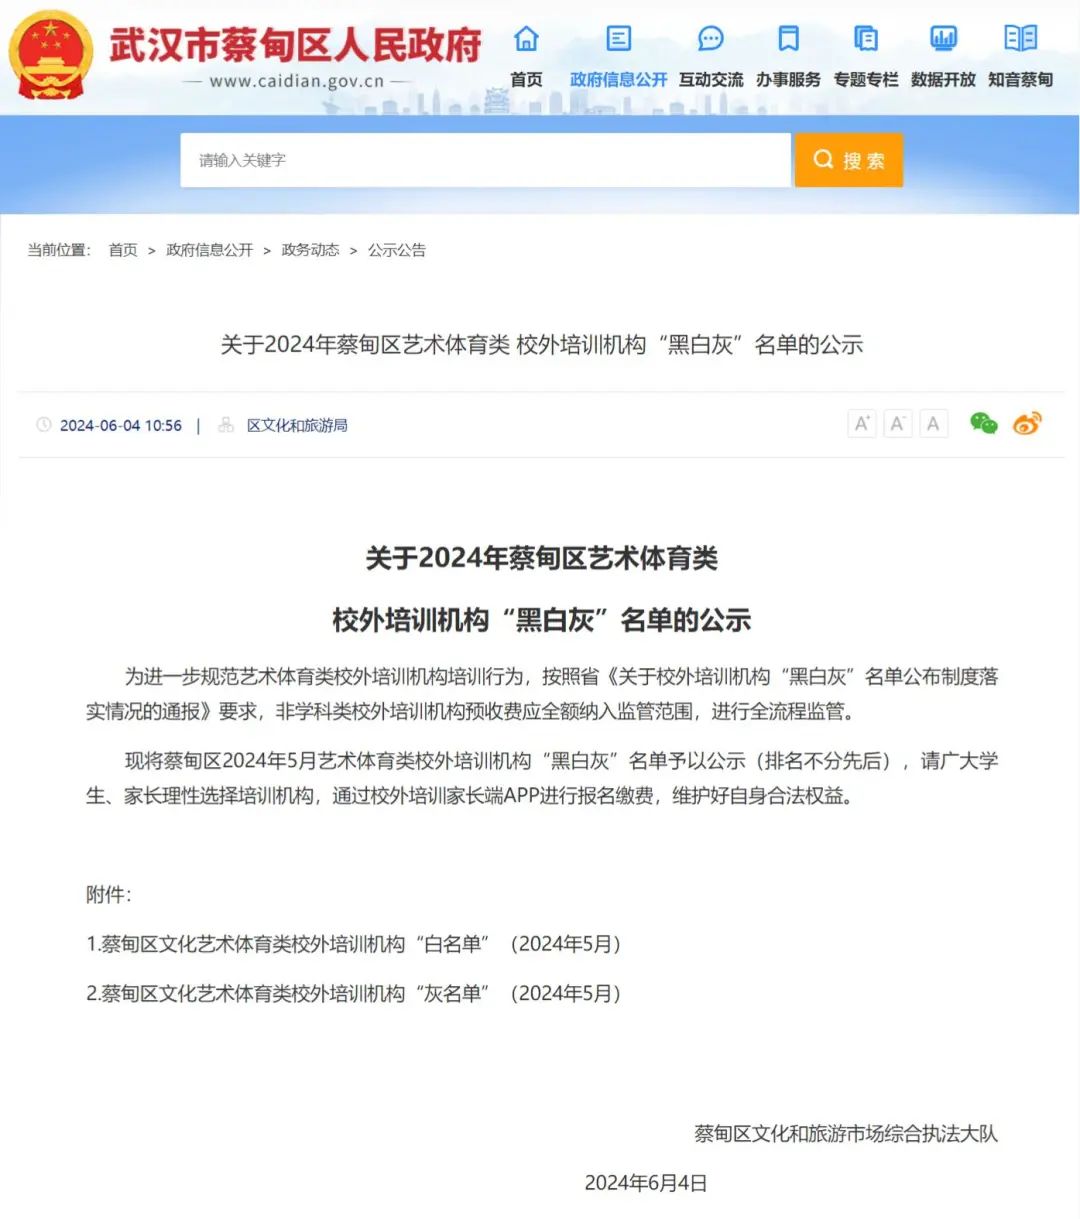Viewport: 1080px width, 1219px height.
Task: Click the national emblem logo
Action: coord(51,54)
